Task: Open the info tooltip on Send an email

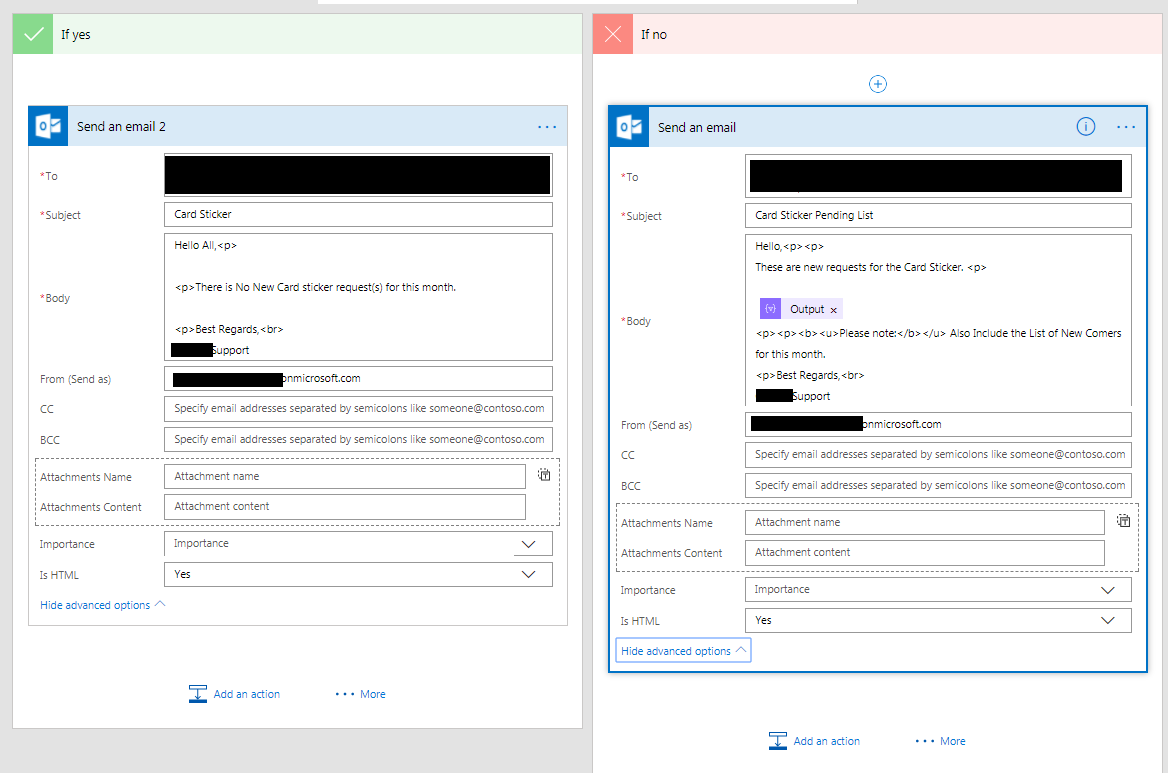Action: 1085,126
